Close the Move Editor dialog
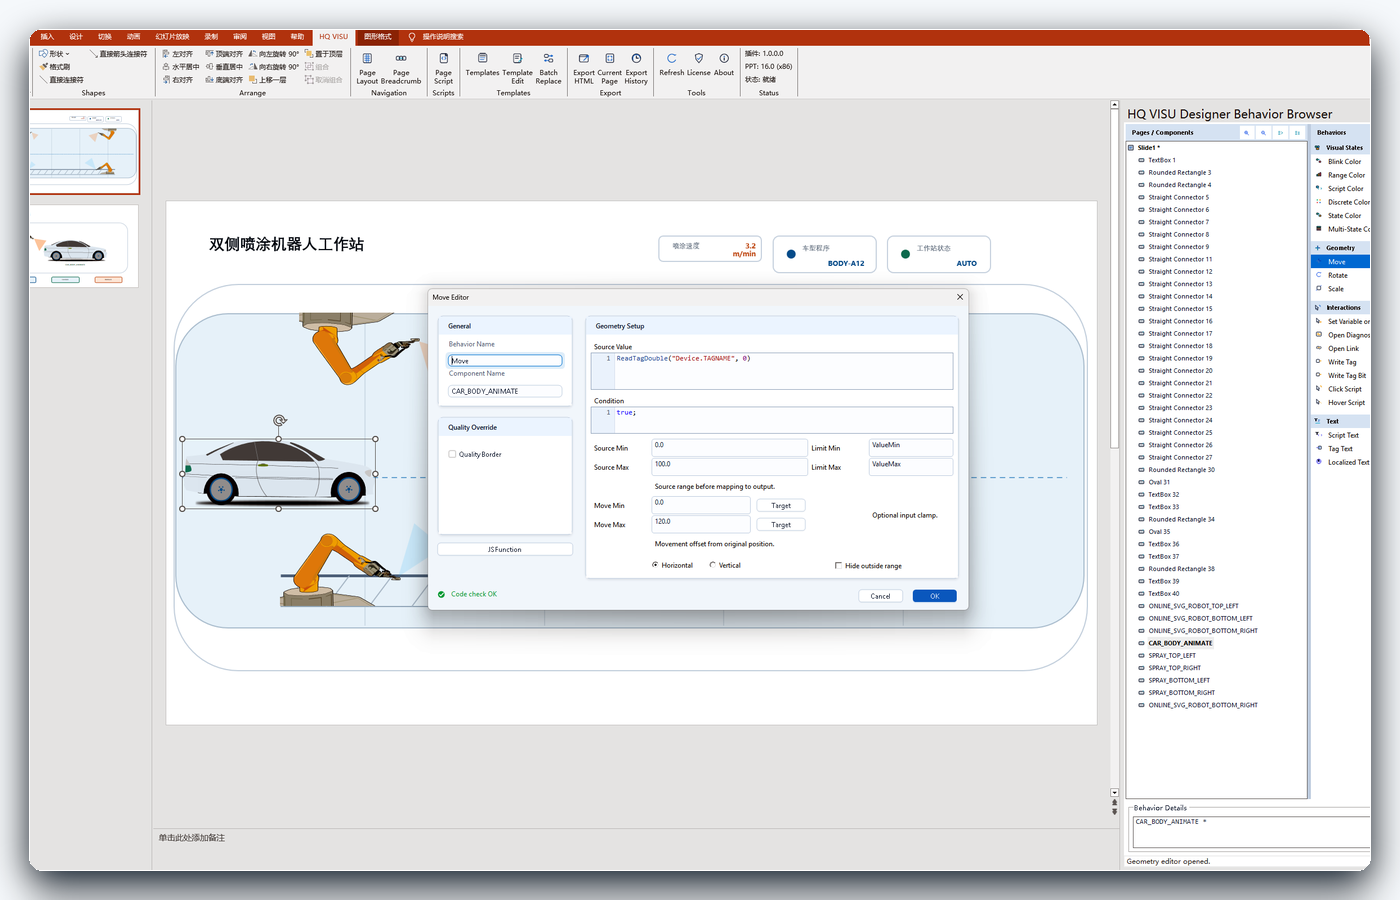Screen dimensions: 1400x900 (960, 297)
